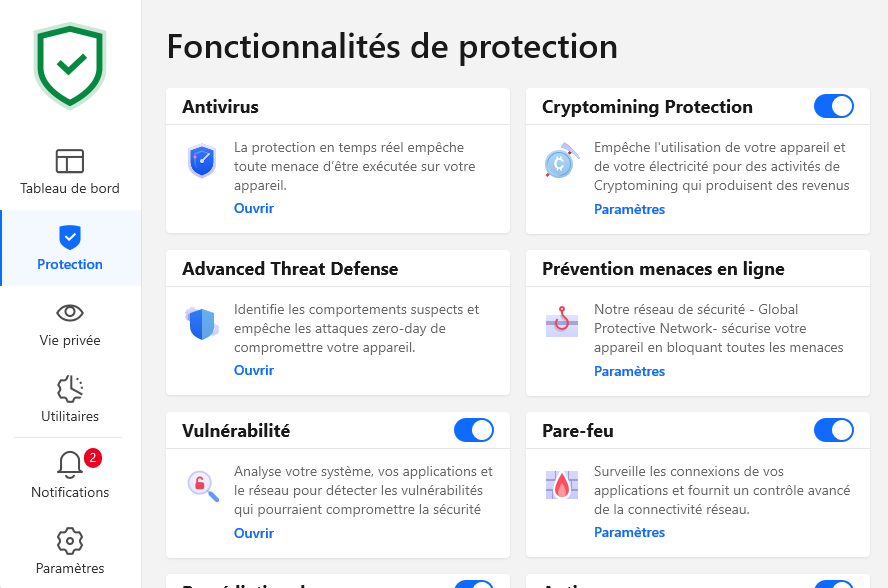
Task: Click the Advanced Threat Defense shield icon
Action: pyautogui.click(x=202, y=324)
